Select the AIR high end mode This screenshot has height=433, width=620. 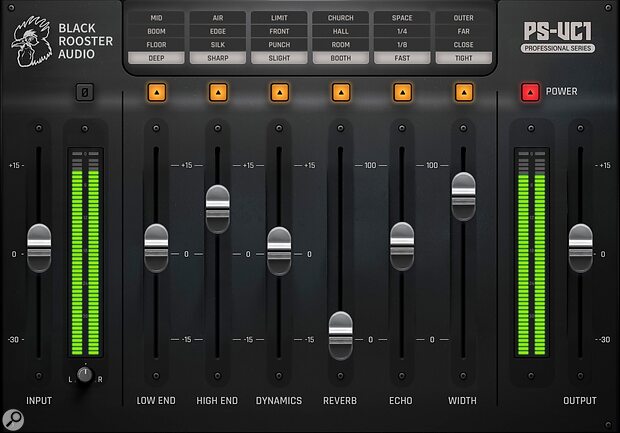(218, 18)
